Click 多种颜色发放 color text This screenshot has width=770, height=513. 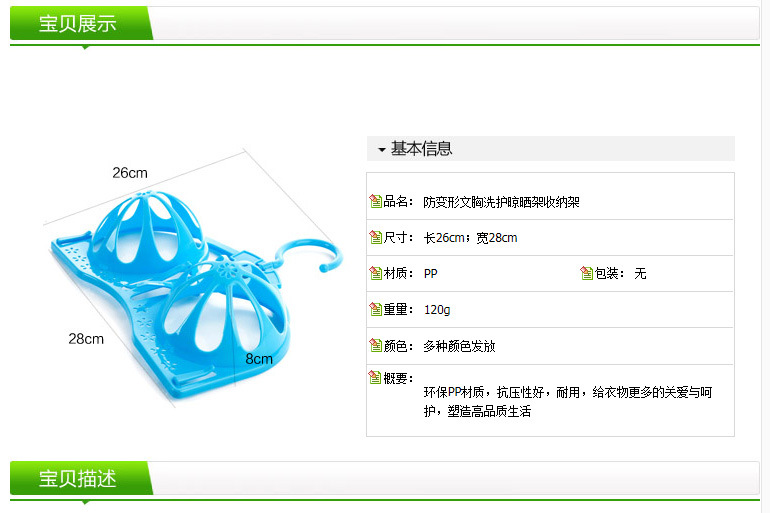click(459, 346)
